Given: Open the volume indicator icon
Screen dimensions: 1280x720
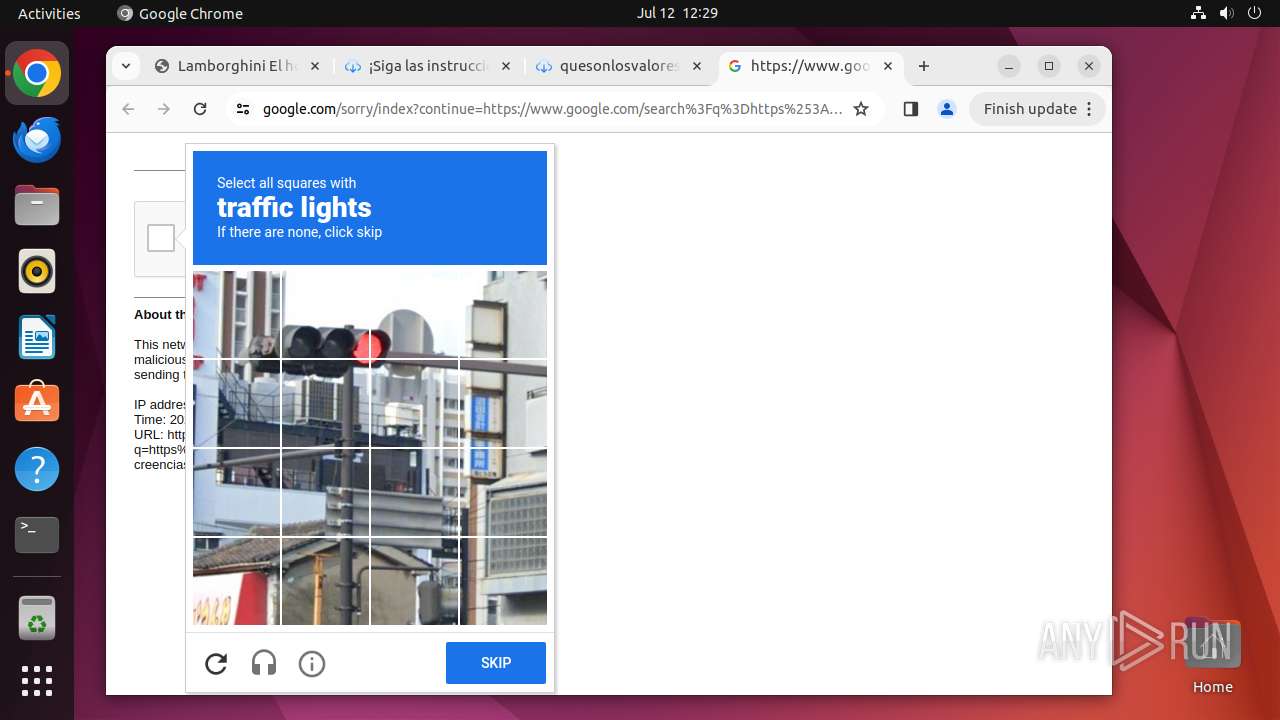Looking at the screenshot, I should pos(1226,13).
